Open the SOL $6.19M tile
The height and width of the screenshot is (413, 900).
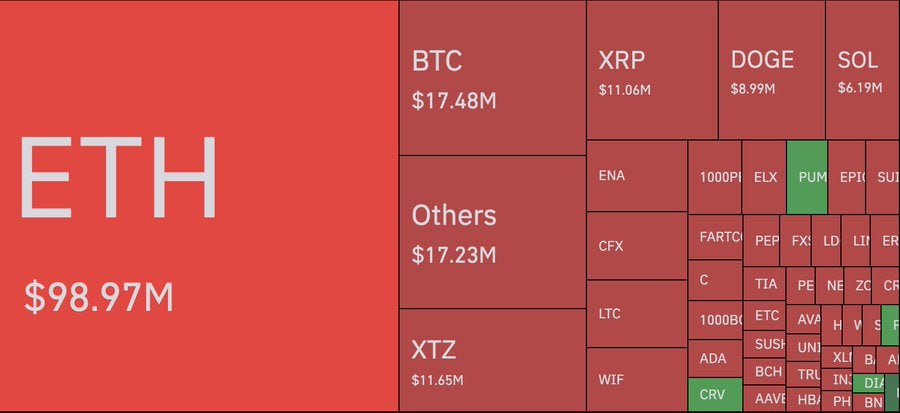[x=863, y=70]
